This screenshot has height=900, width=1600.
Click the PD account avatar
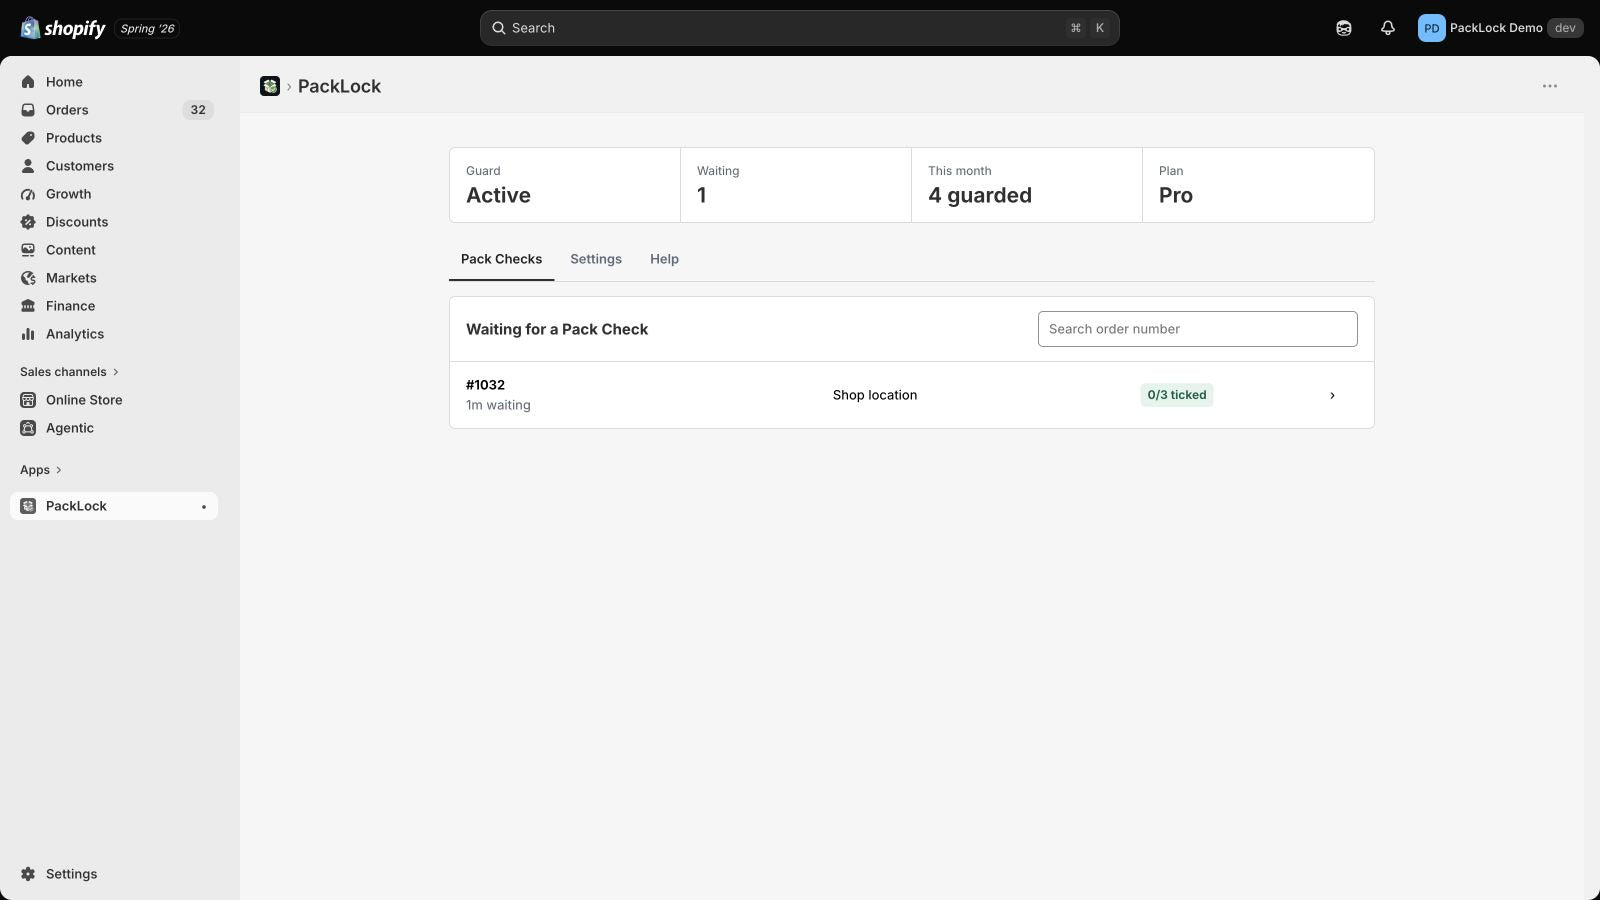point(1431,28)
